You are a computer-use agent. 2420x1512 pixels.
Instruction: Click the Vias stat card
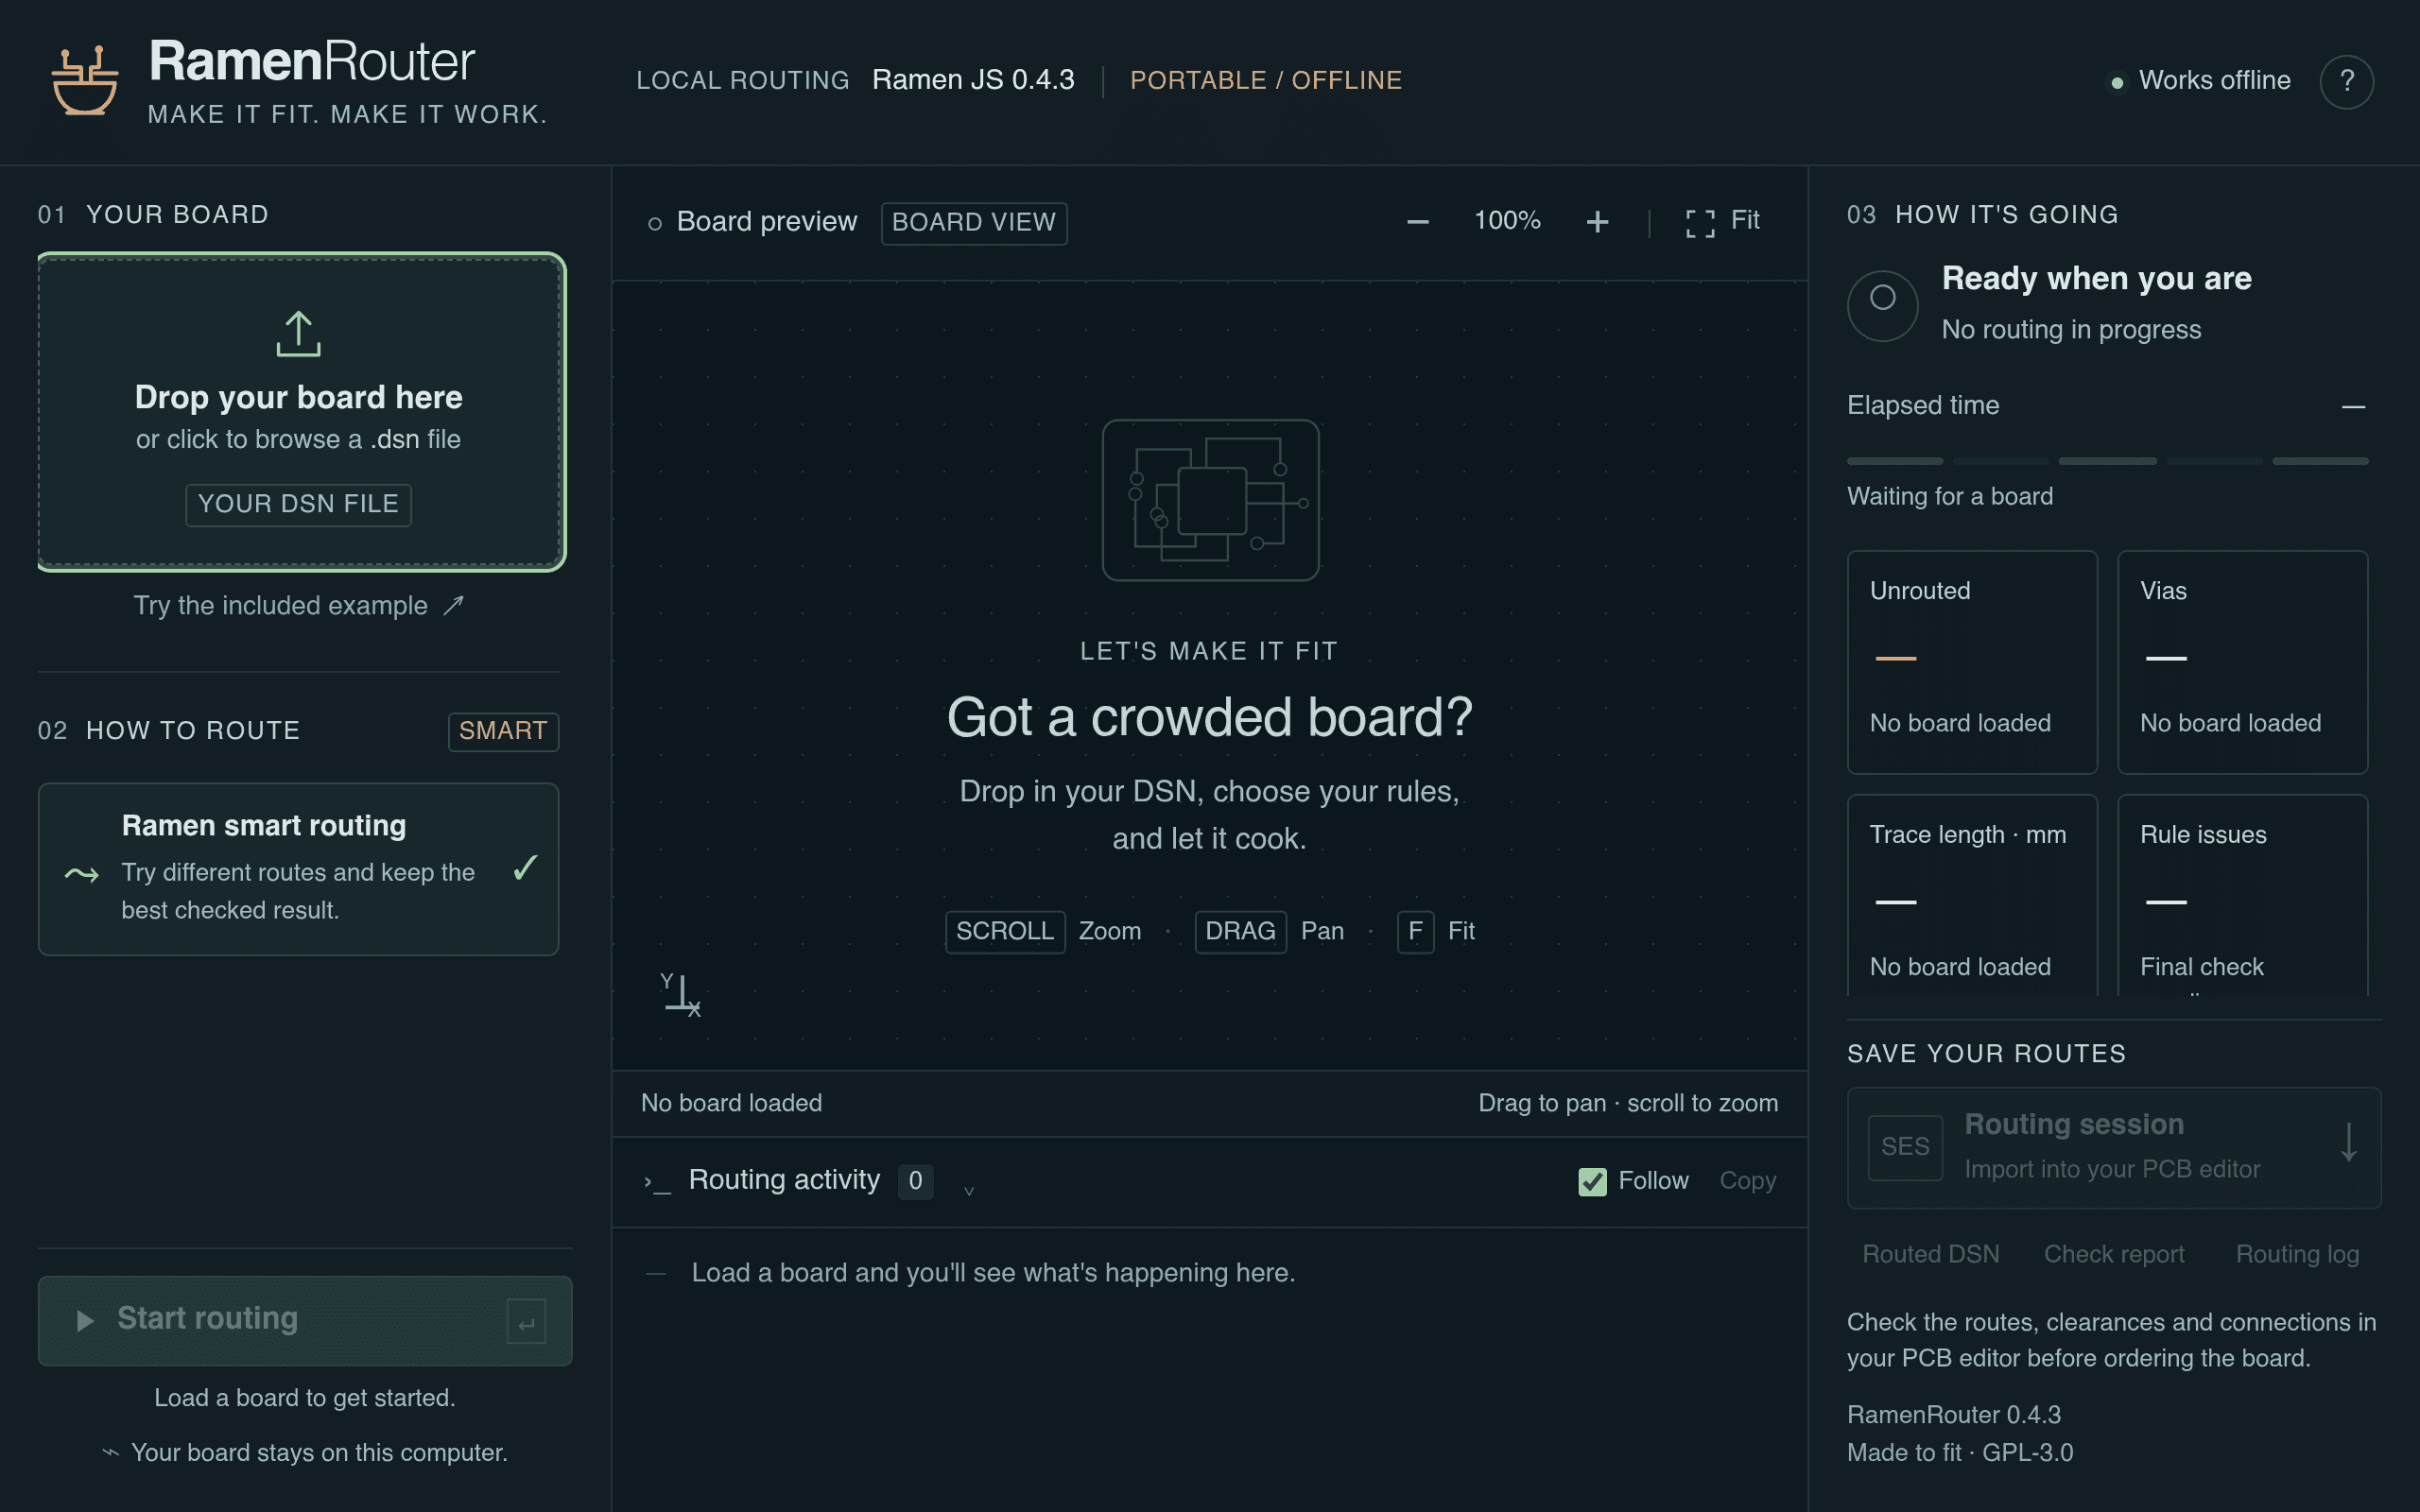[x=2242, y=662]
